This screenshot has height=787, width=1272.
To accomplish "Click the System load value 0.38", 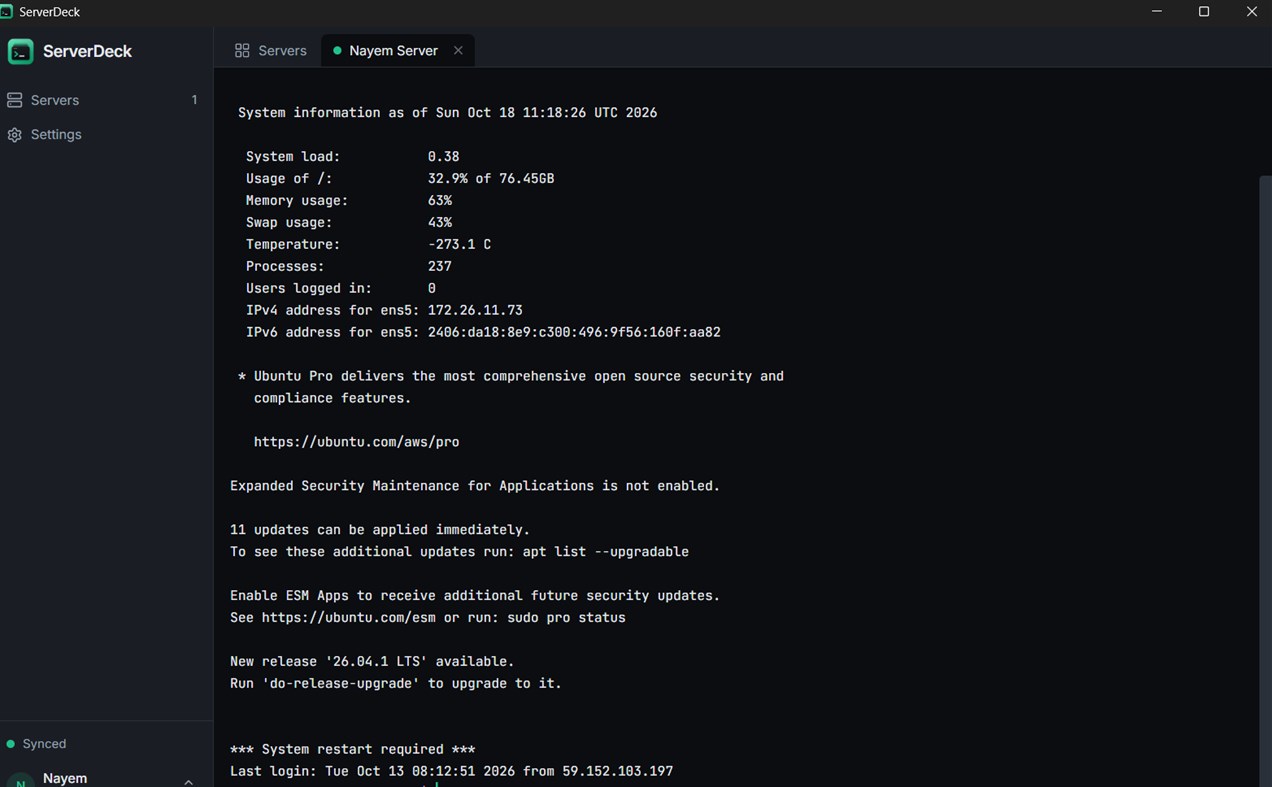I will pyautogui.click(x=443, y=156).
